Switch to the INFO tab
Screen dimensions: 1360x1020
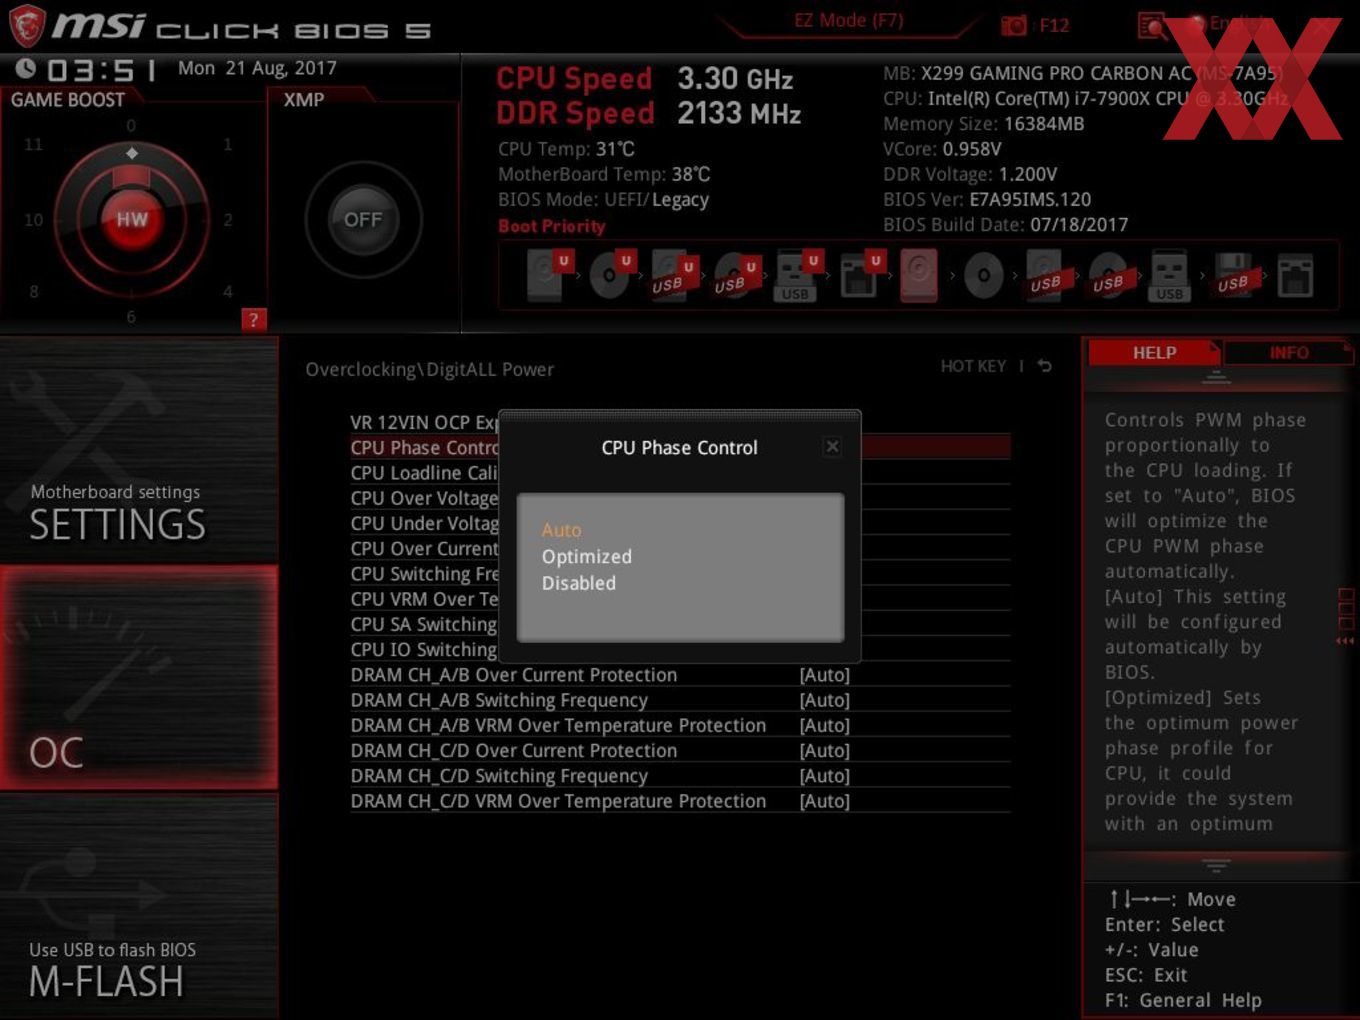[1288, 353]
